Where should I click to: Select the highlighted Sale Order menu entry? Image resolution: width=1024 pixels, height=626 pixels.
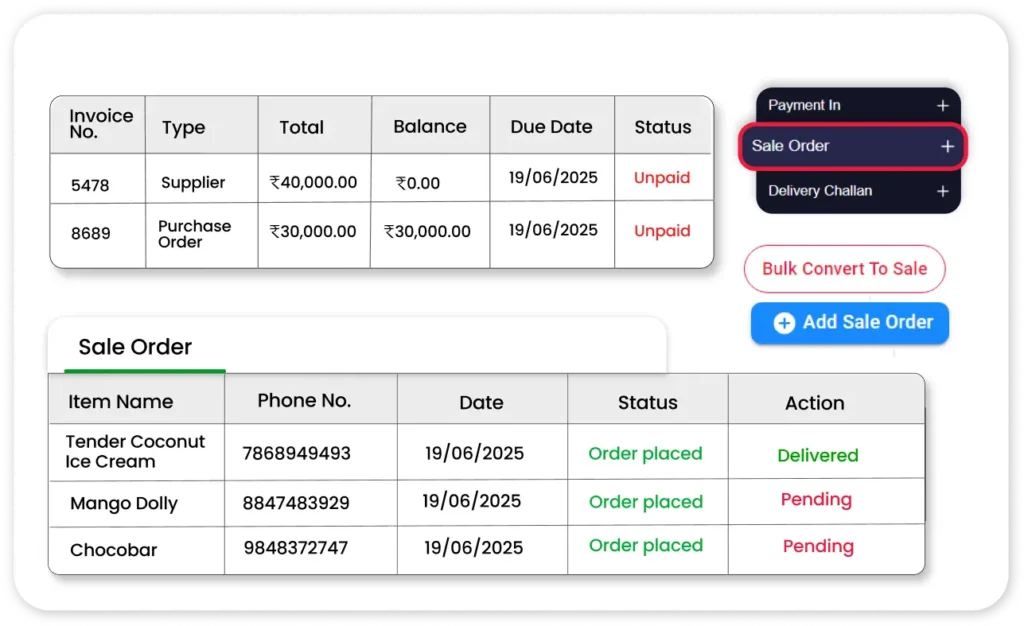point(791,146)
